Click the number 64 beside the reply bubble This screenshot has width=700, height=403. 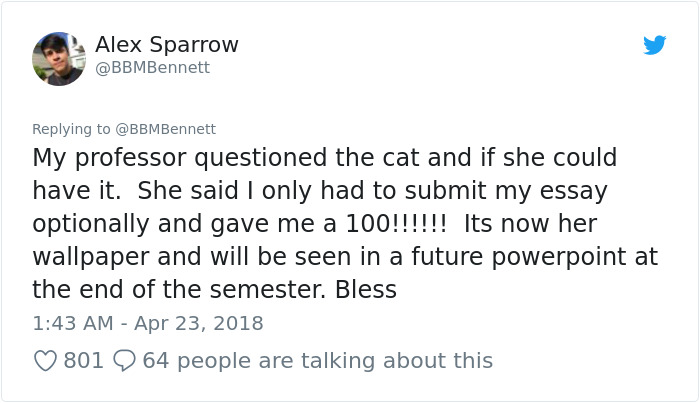pos(155,360)
